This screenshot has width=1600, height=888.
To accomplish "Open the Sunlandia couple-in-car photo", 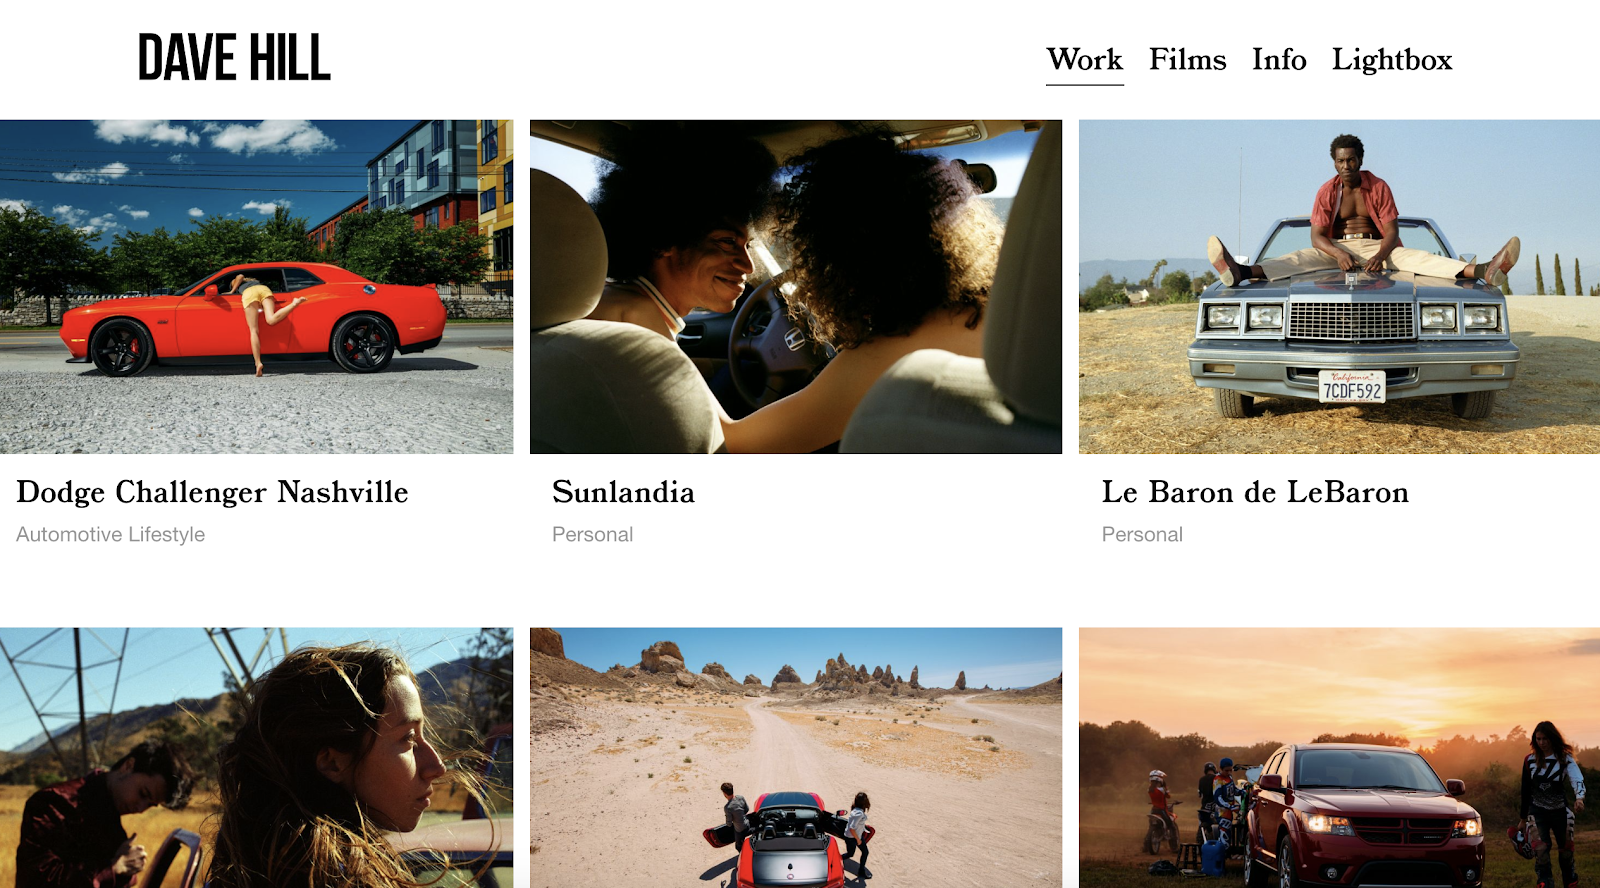I will click(796, 286).
